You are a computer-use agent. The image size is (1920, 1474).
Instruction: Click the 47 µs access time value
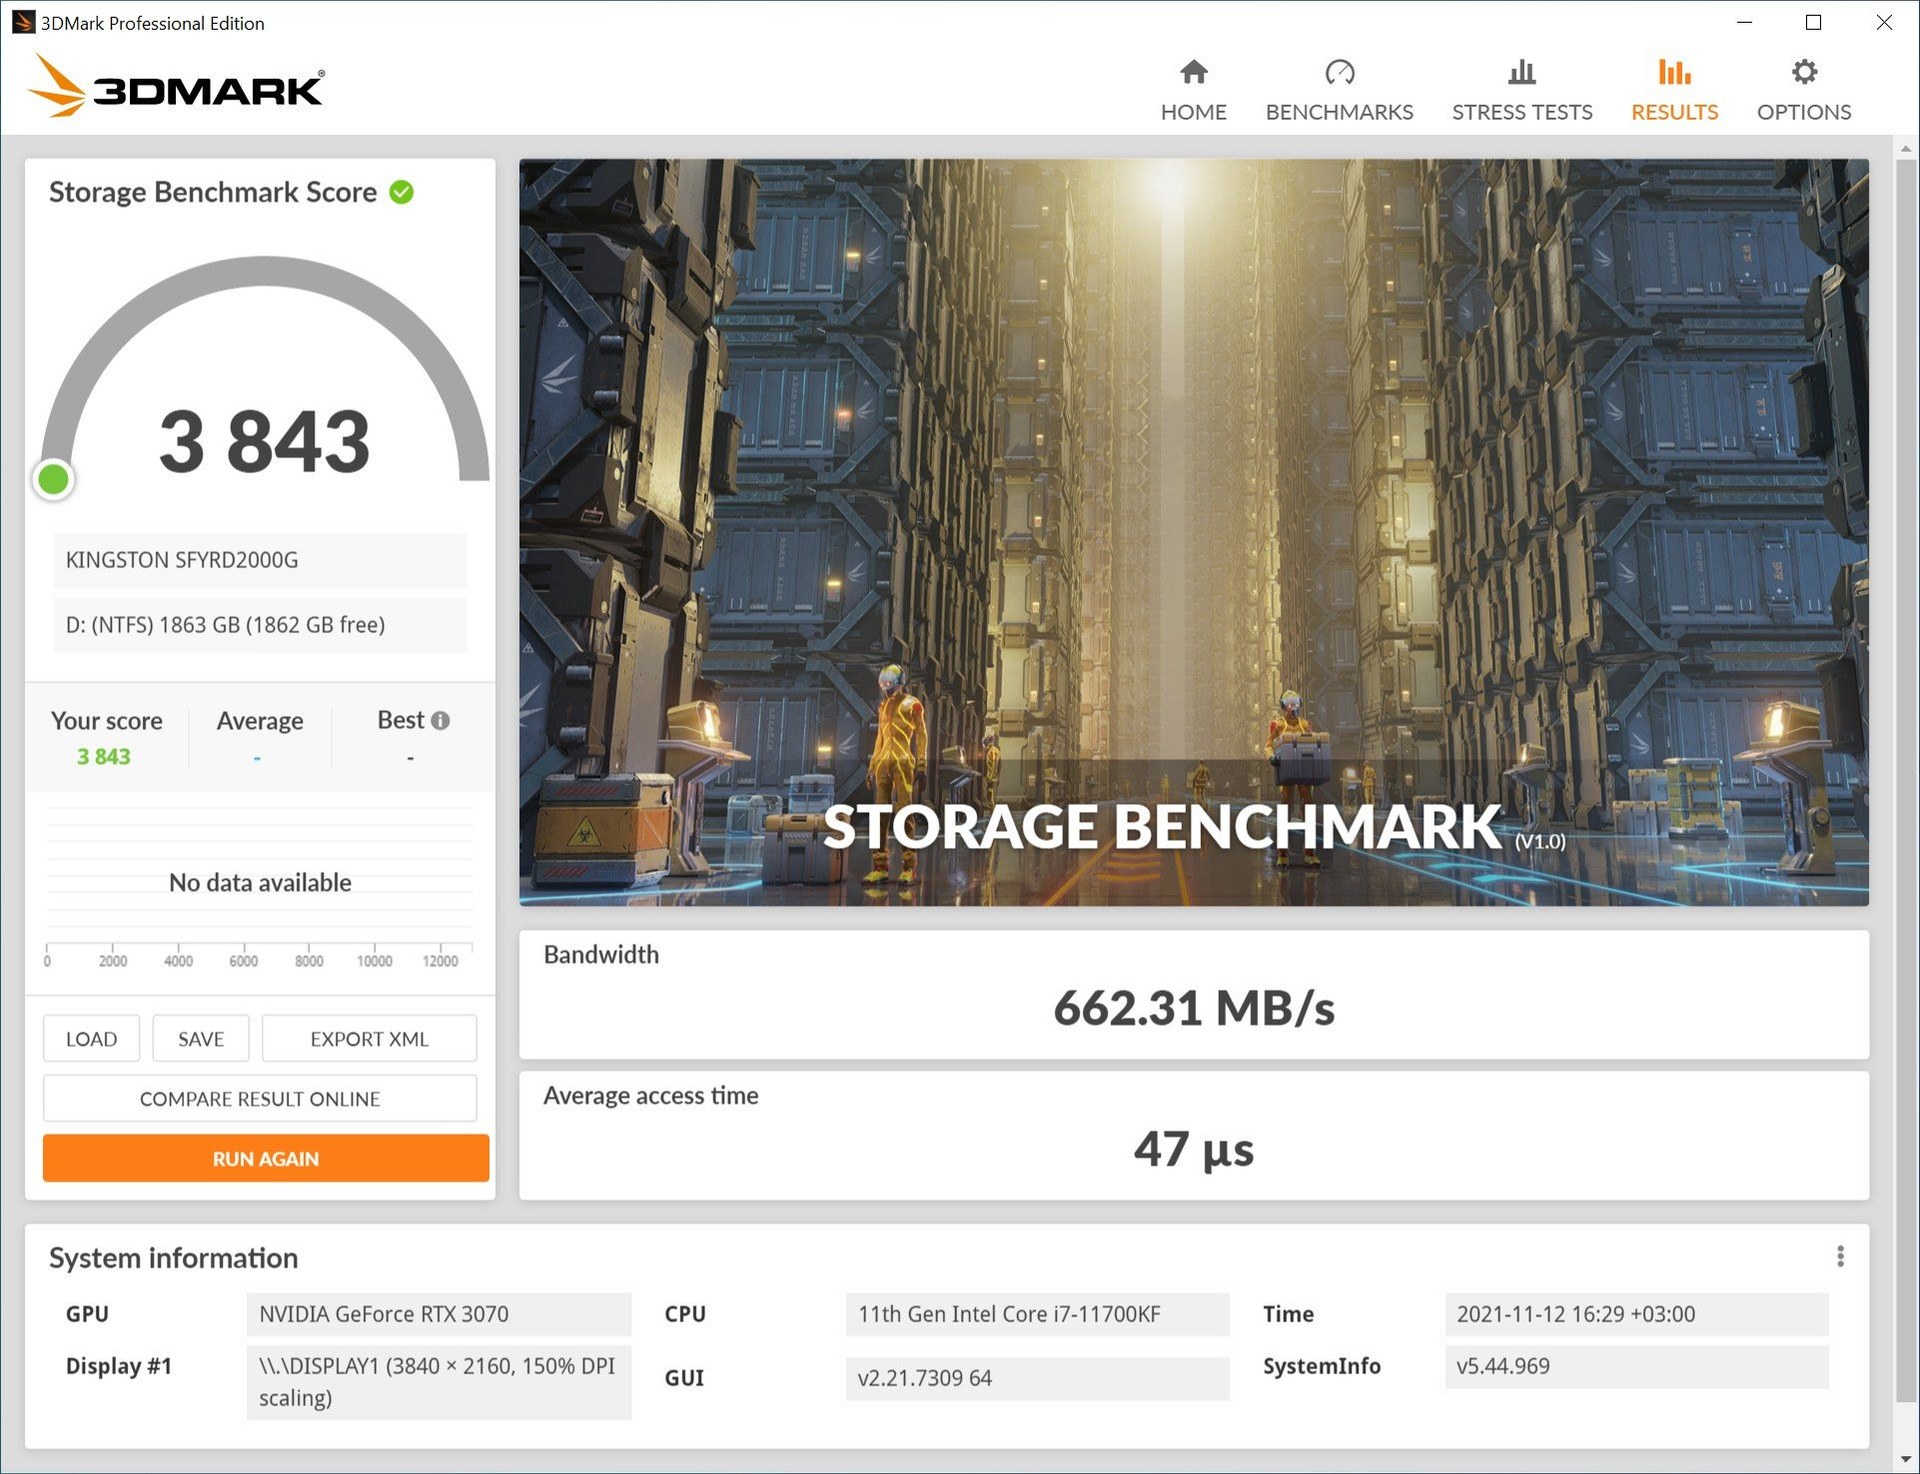point(1193,1149)
